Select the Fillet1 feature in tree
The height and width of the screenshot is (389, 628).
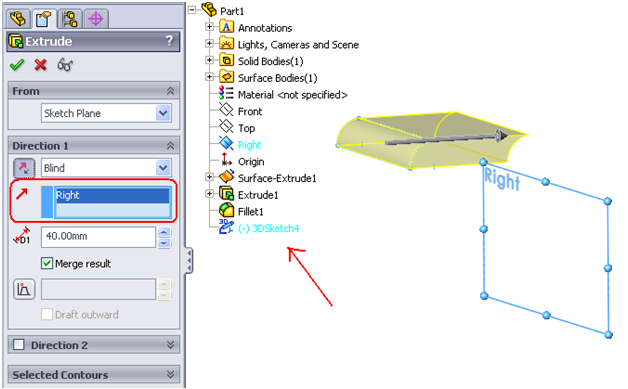(250, 212)
